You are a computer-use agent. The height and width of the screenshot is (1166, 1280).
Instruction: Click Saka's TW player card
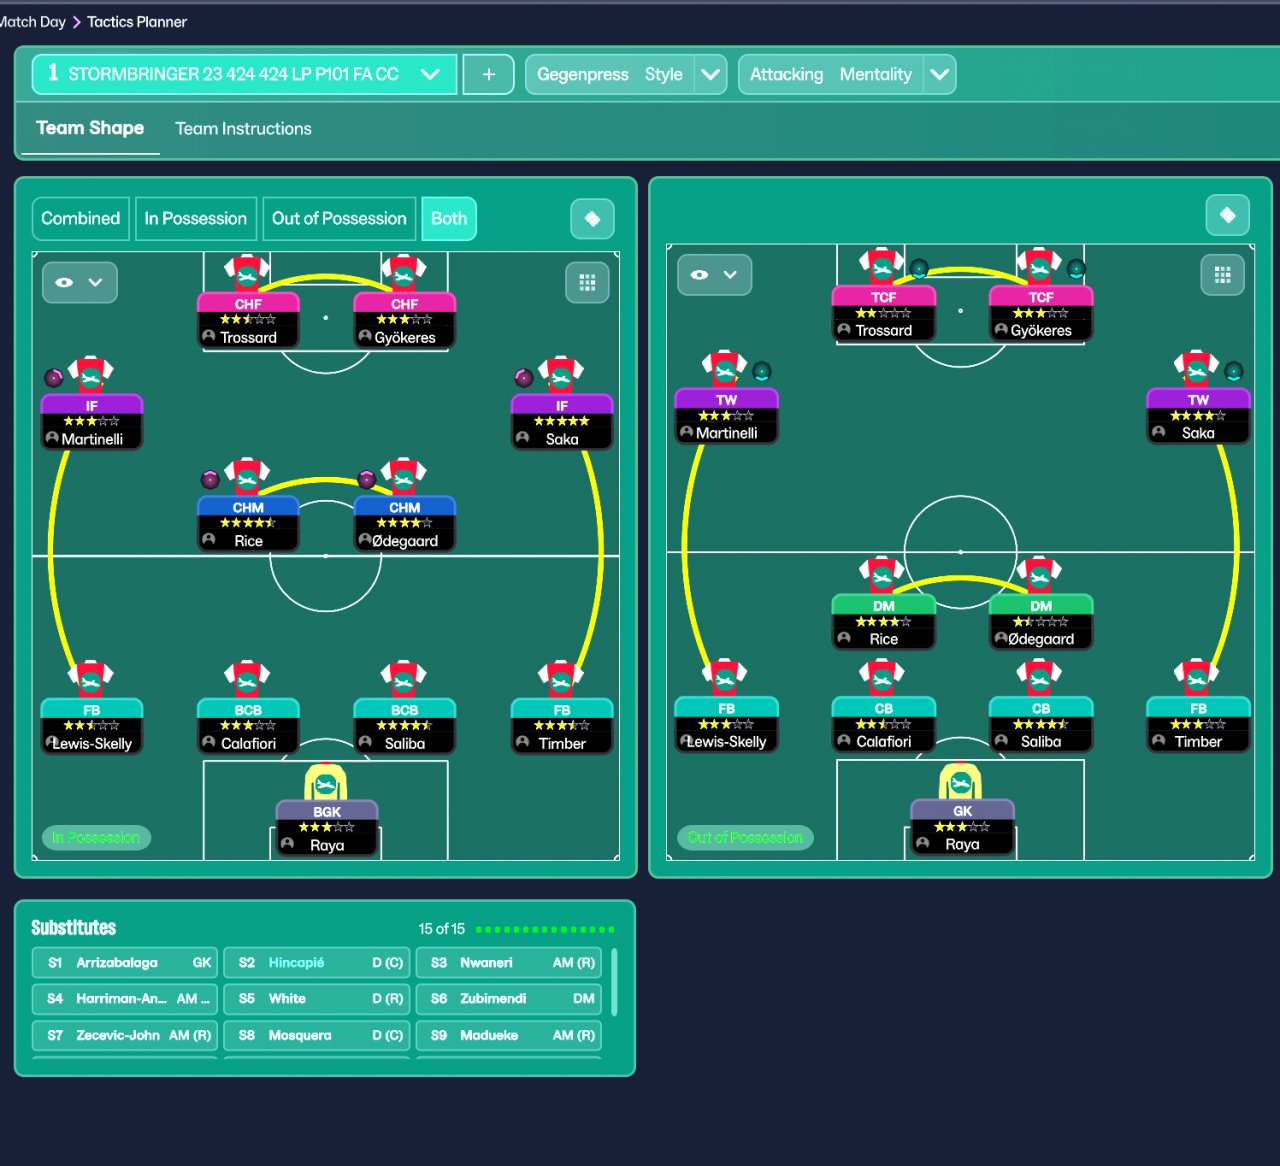(1198, 416)
